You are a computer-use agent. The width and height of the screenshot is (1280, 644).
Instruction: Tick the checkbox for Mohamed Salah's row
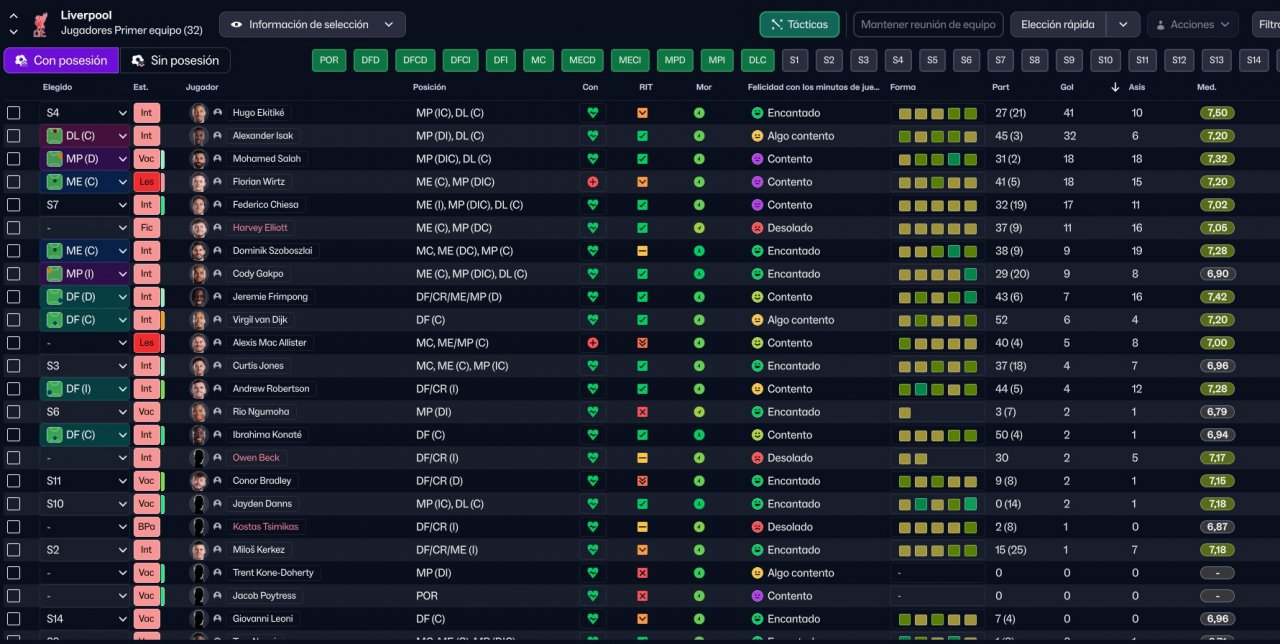14,159
